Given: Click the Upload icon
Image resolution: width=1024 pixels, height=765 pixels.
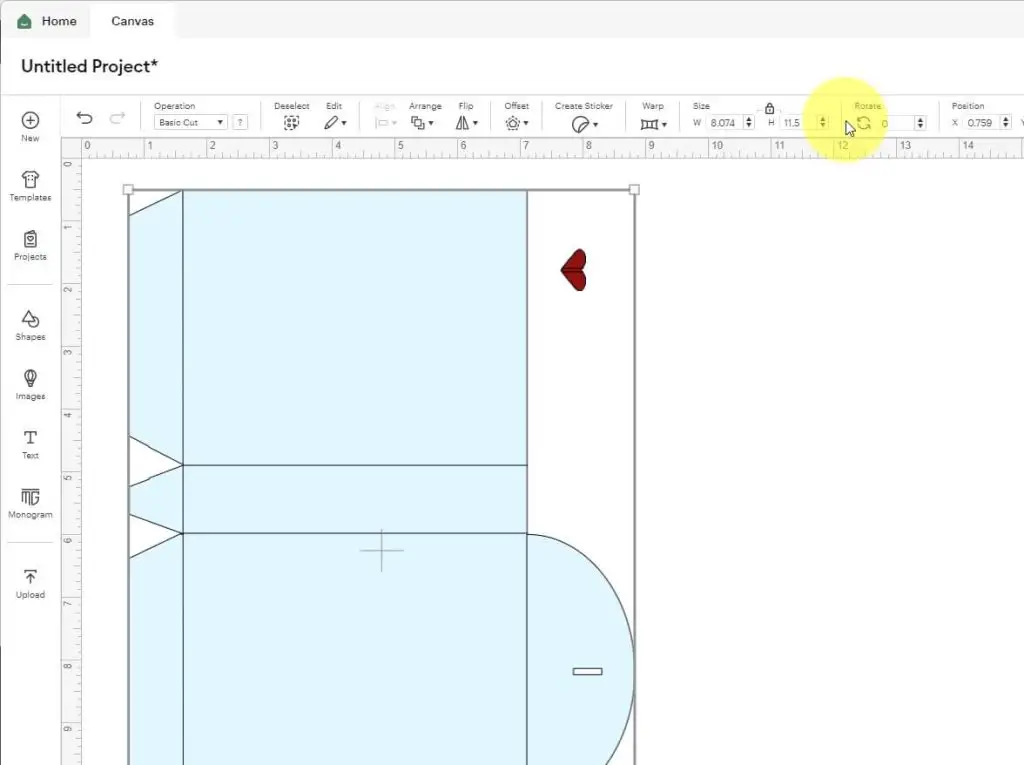Looking at the screenshot, I should (30, 577).
